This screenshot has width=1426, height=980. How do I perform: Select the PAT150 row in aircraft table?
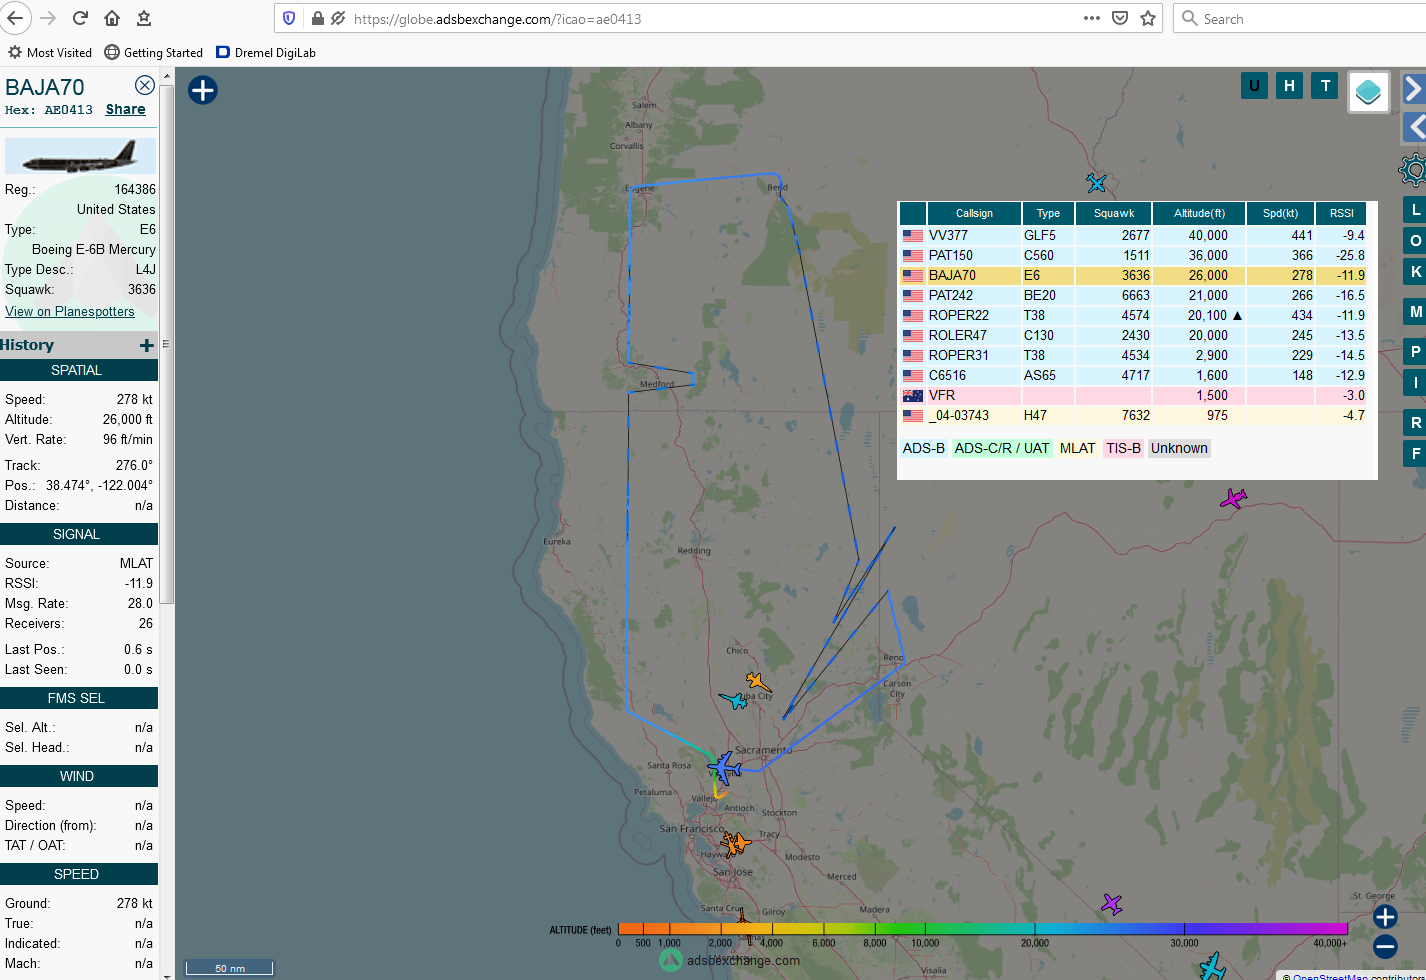coord(1133,255)
